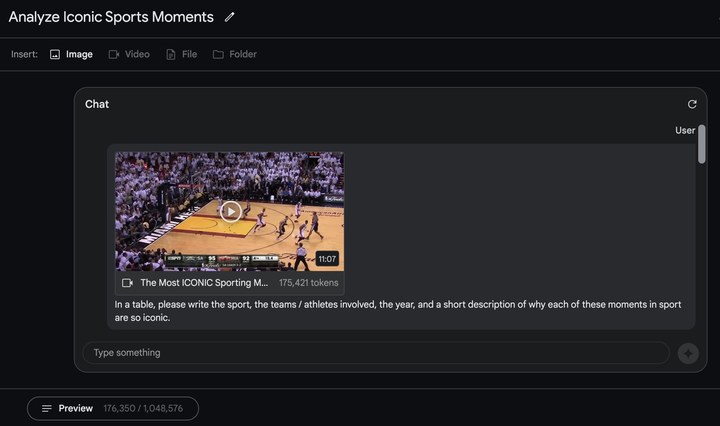Send the message with the sparkle button

click(688, 353)
